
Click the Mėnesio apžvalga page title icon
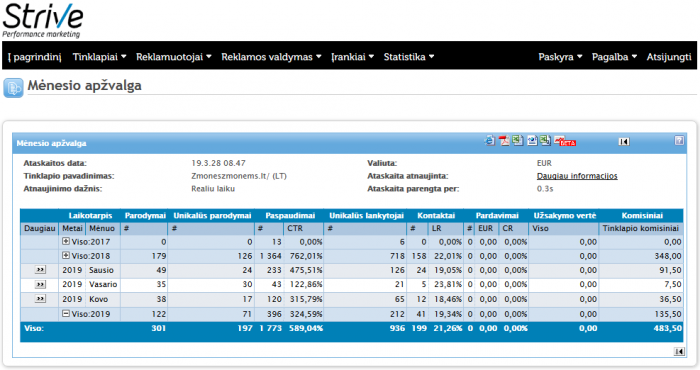pyautogui.click(x=13, y=87)
